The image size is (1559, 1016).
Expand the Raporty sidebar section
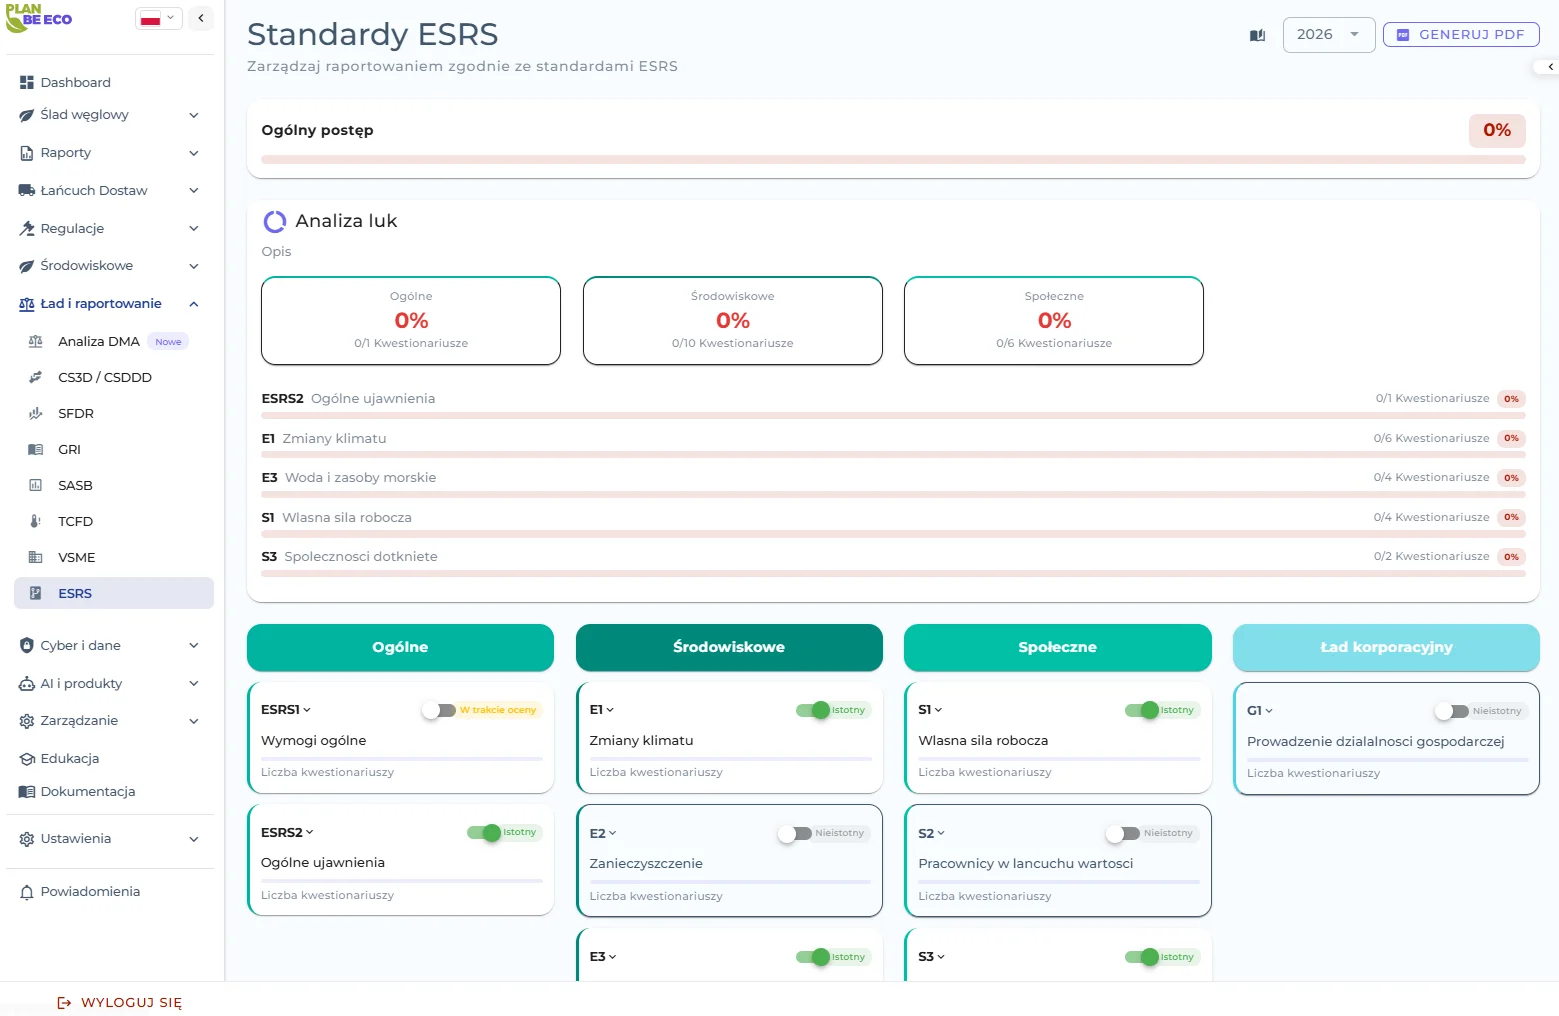67,152
